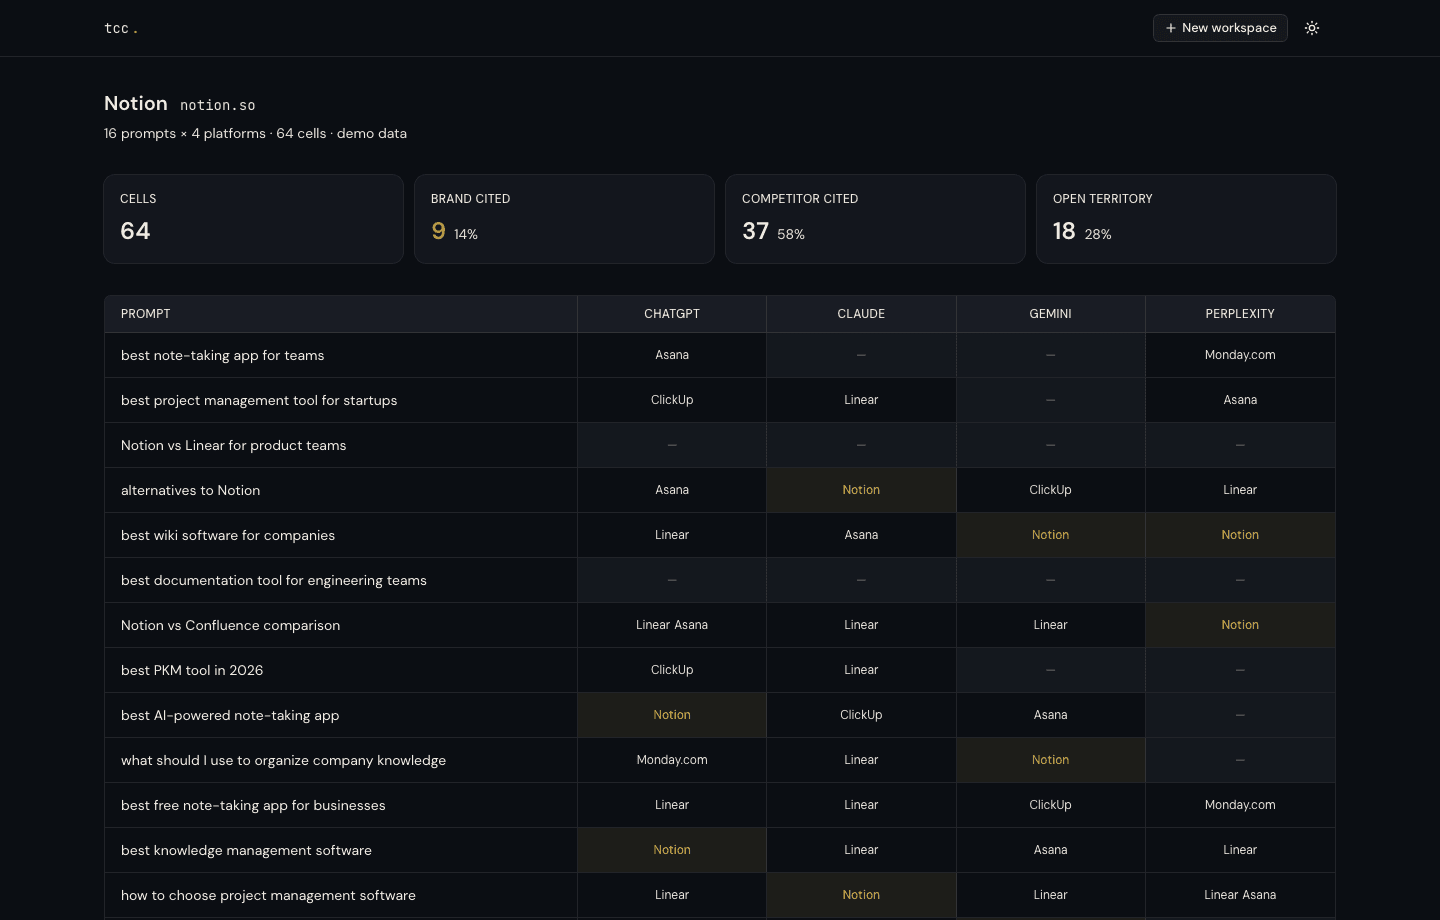Select prompt 'best project management tool for startups'

point(341,400)
